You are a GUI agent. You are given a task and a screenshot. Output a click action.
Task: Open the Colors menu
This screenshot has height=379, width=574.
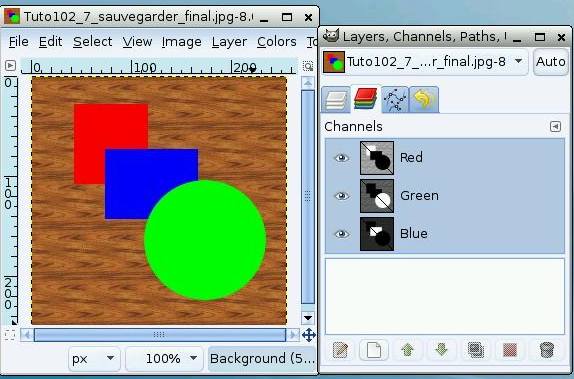coord(276,42)
